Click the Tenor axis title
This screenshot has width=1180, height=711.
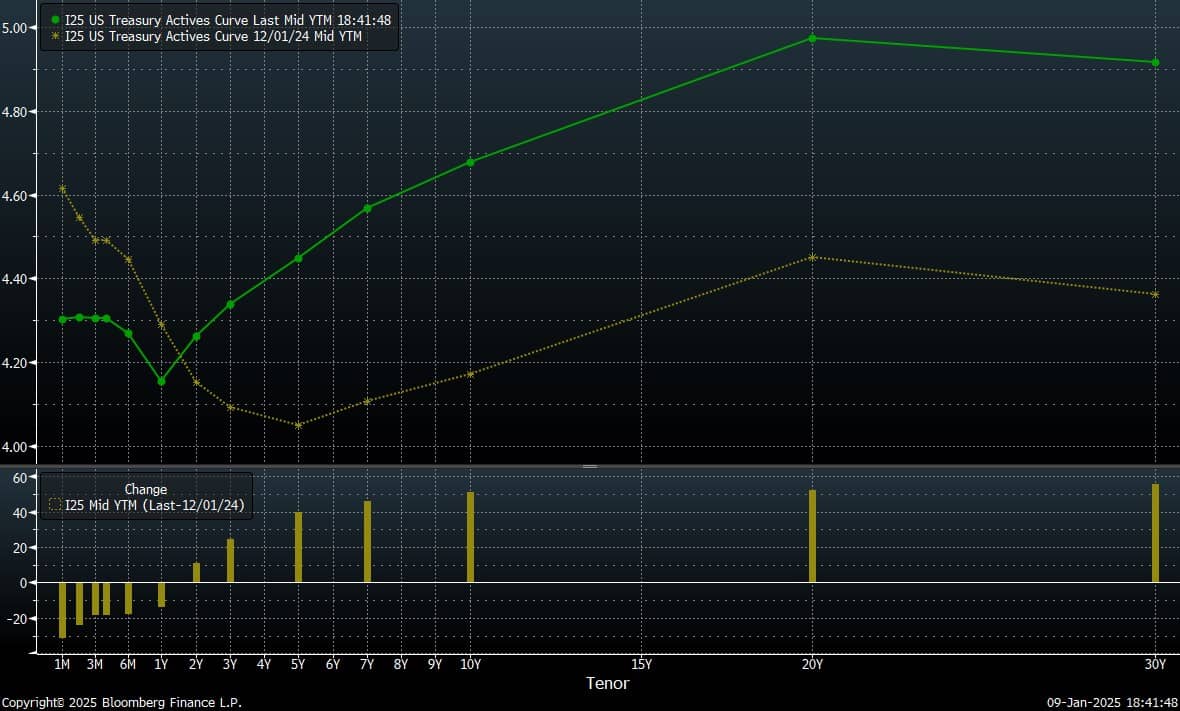click(x=607, y=683)
